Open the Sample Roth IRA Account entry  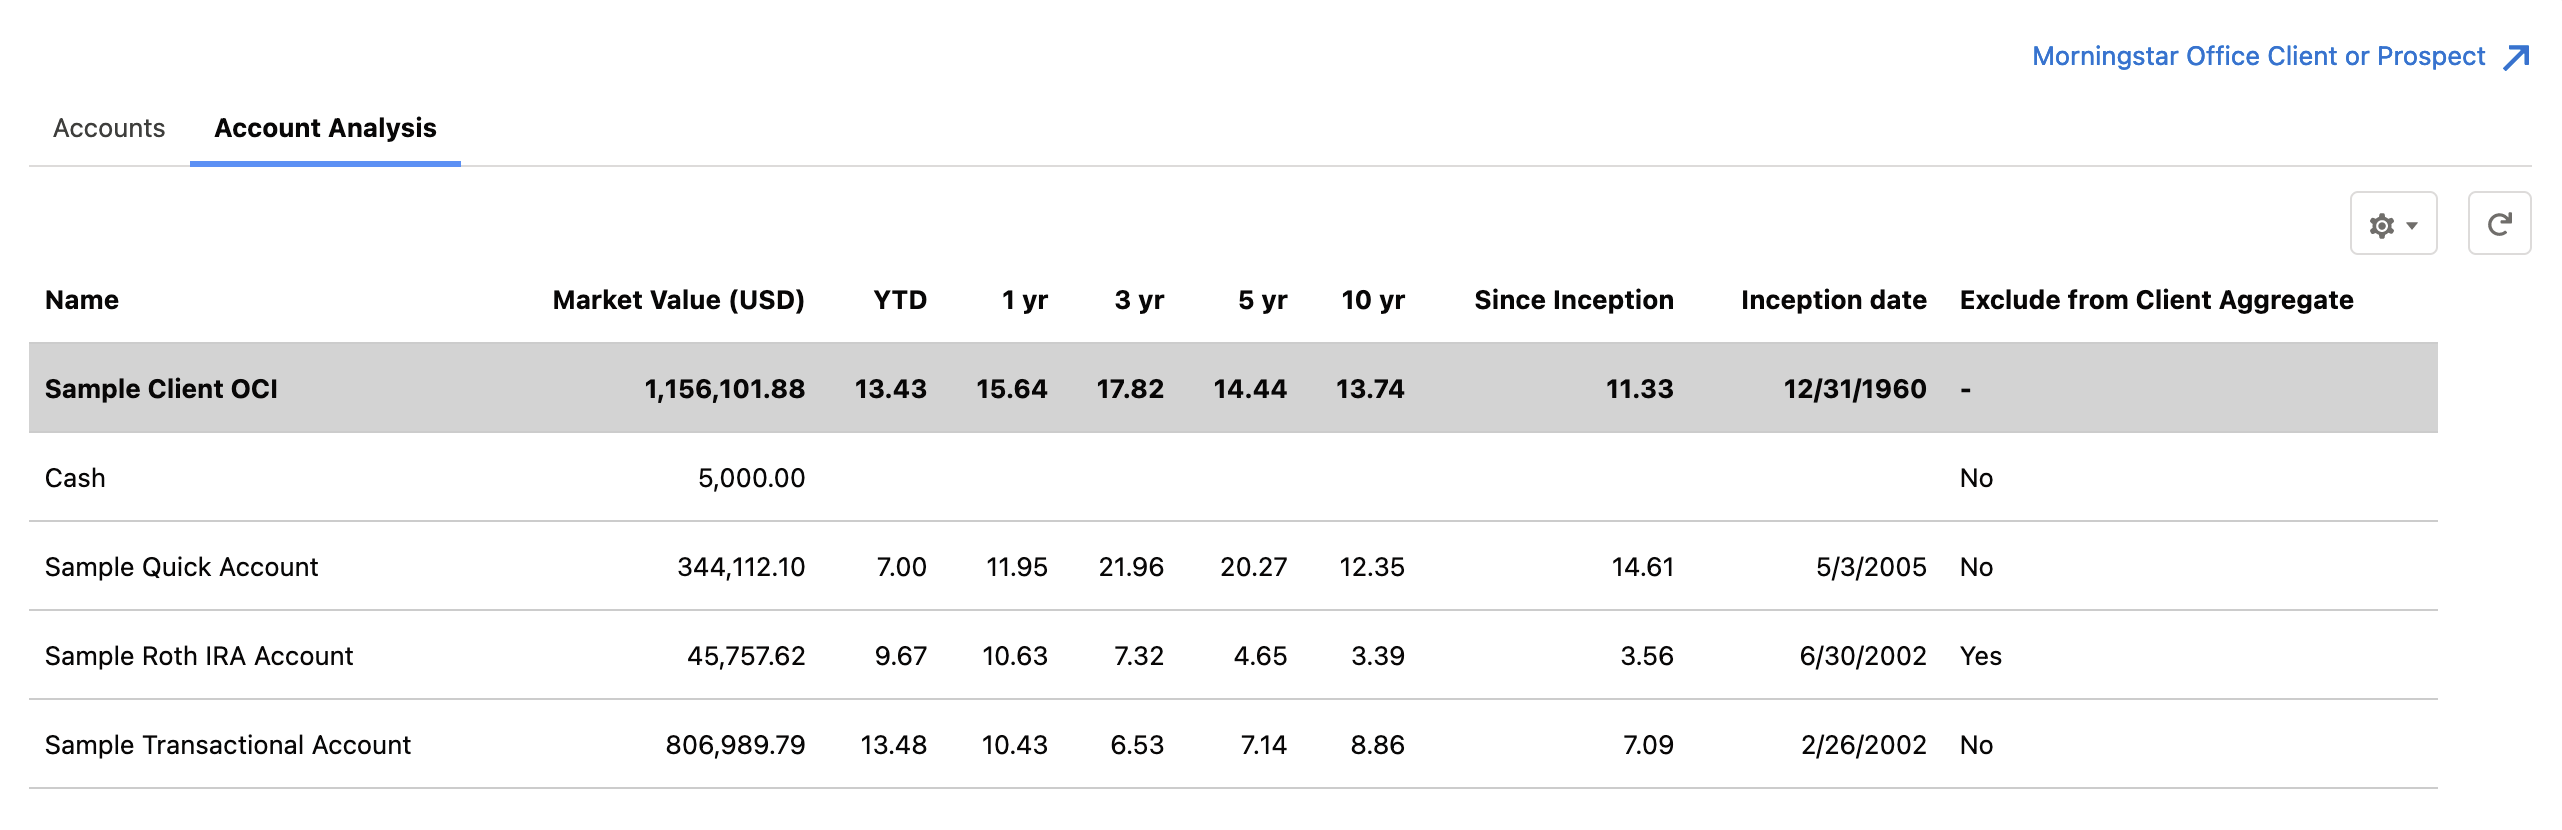(x=199, y=656)
